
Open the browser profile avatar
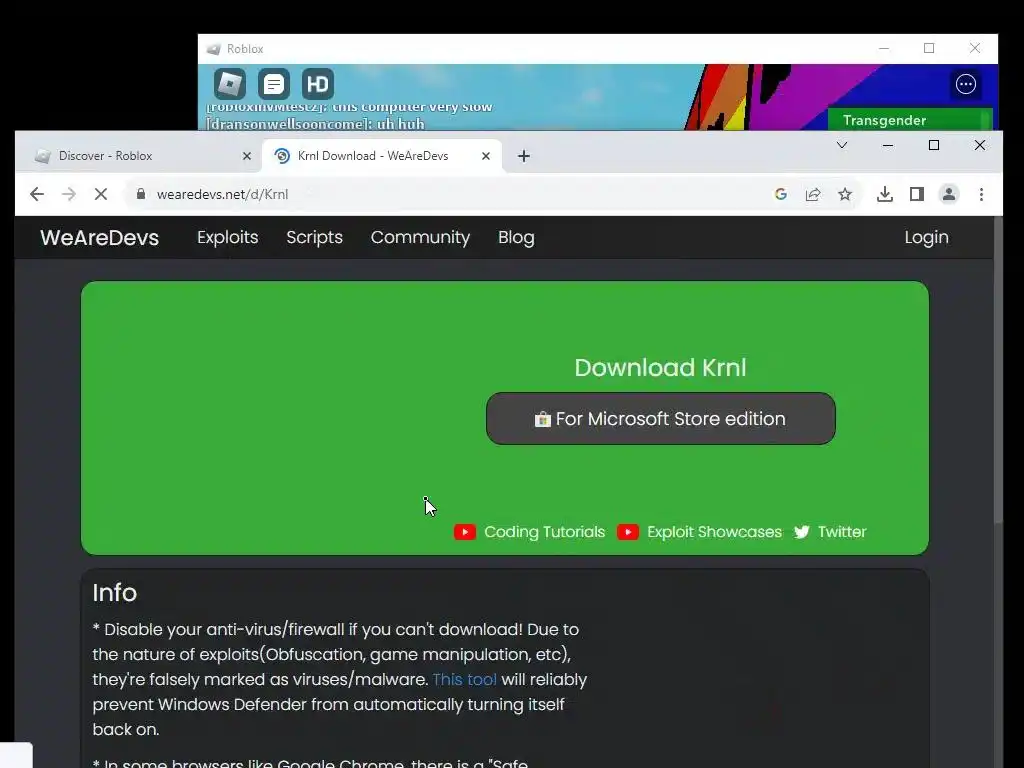click(x=949, y=194)
